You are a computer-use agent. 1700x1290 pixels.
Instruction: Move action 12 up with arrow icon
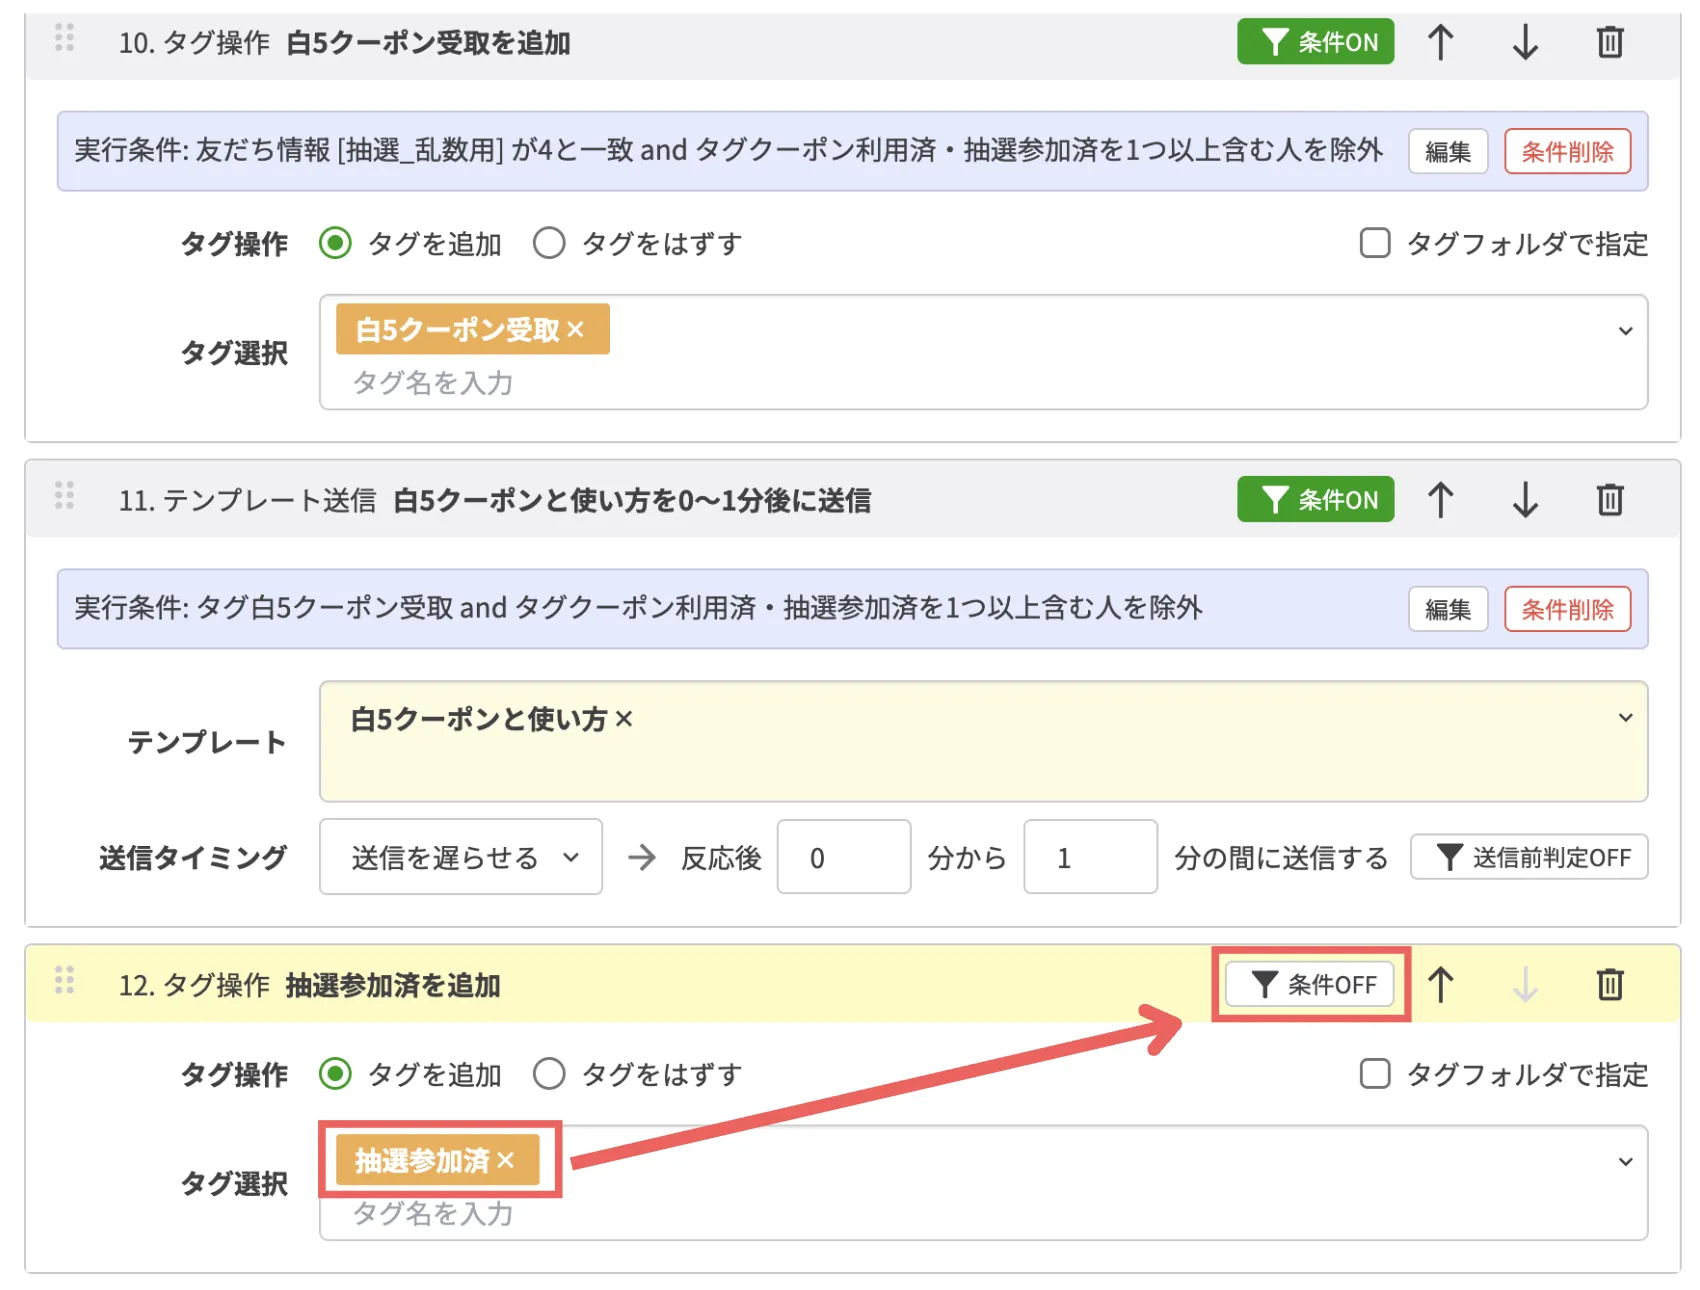pos(1440,984)
